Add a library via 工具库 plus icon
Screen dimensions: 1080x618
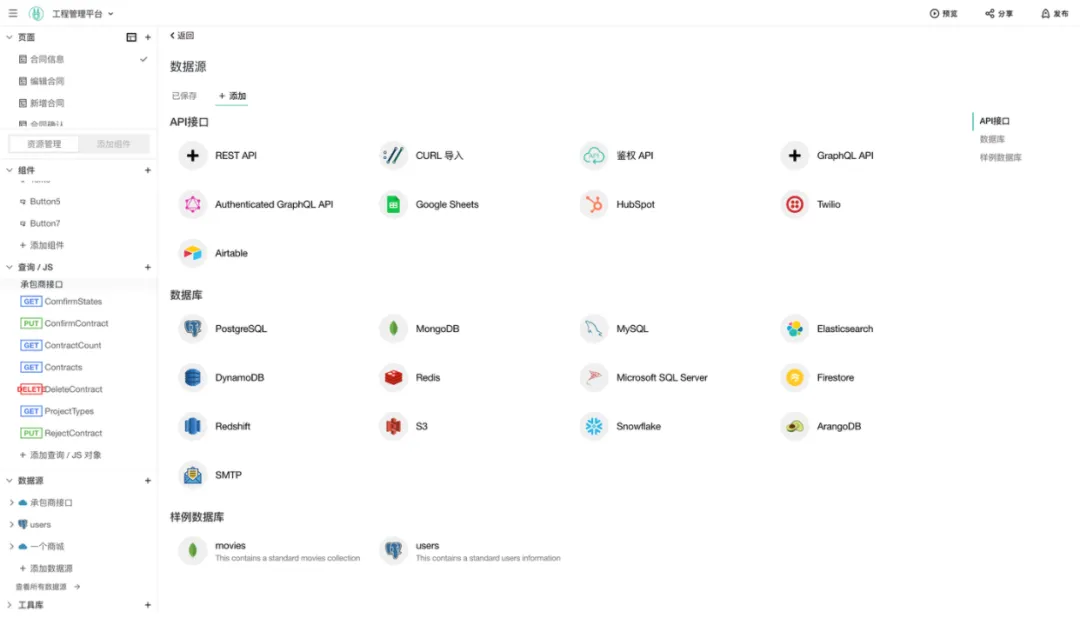[x=147, y=605]
